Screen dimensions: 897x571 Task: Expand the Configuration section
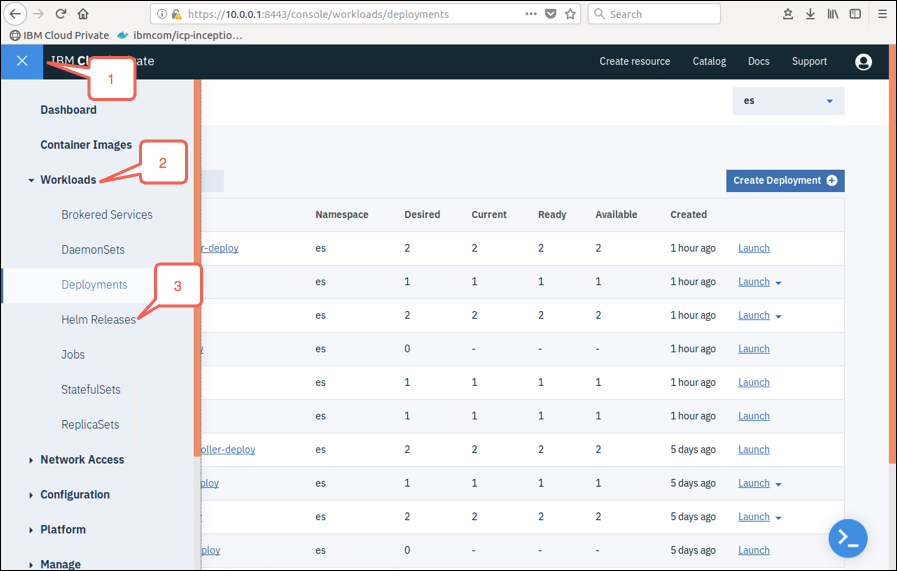point(31,495)
